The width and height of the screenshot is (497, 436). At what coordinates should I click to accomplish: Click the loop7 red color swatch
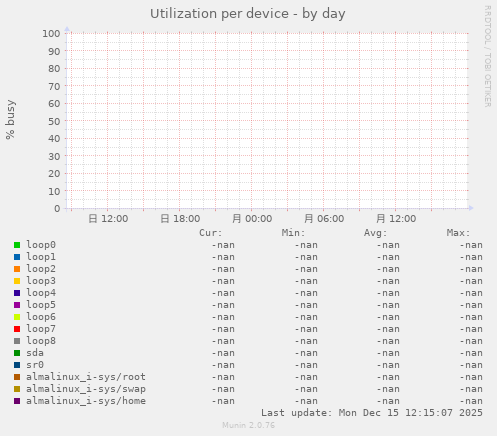17,329
